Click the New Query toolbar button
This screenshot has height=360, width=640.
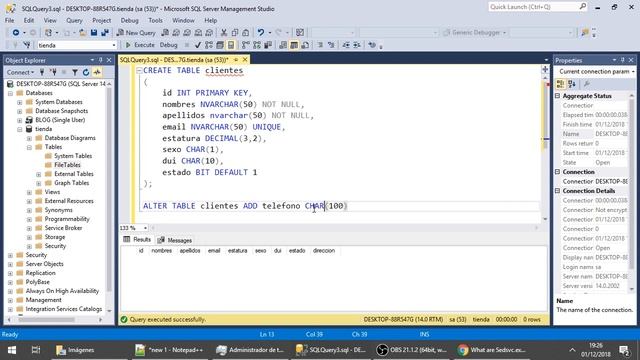pyautogui.click(x=136, y=33)
